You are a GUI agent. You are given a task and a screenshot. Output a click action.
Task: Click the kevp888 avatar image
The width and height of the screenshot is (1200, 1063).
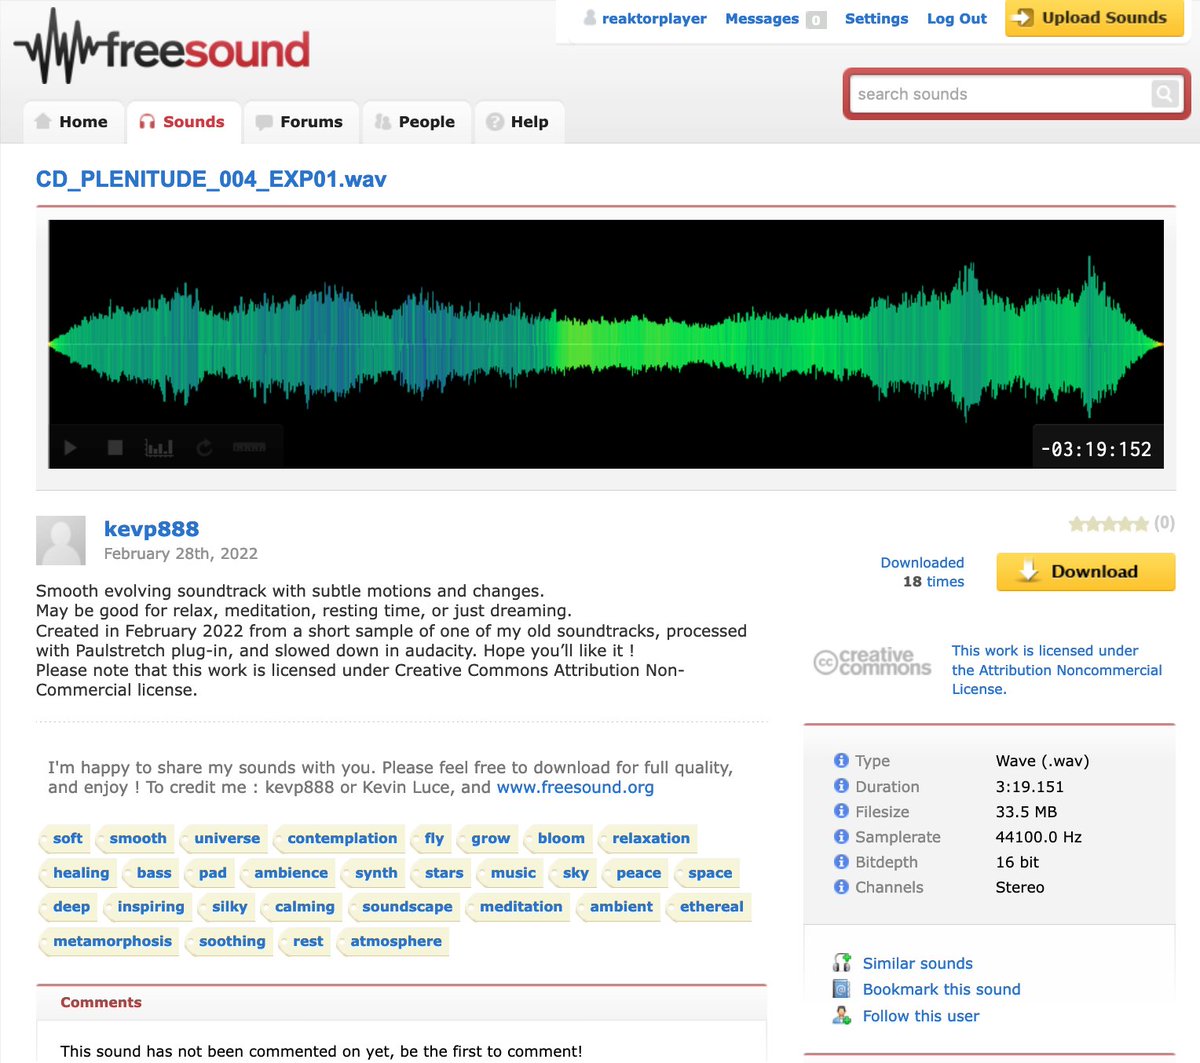click(x=61, y=541)
